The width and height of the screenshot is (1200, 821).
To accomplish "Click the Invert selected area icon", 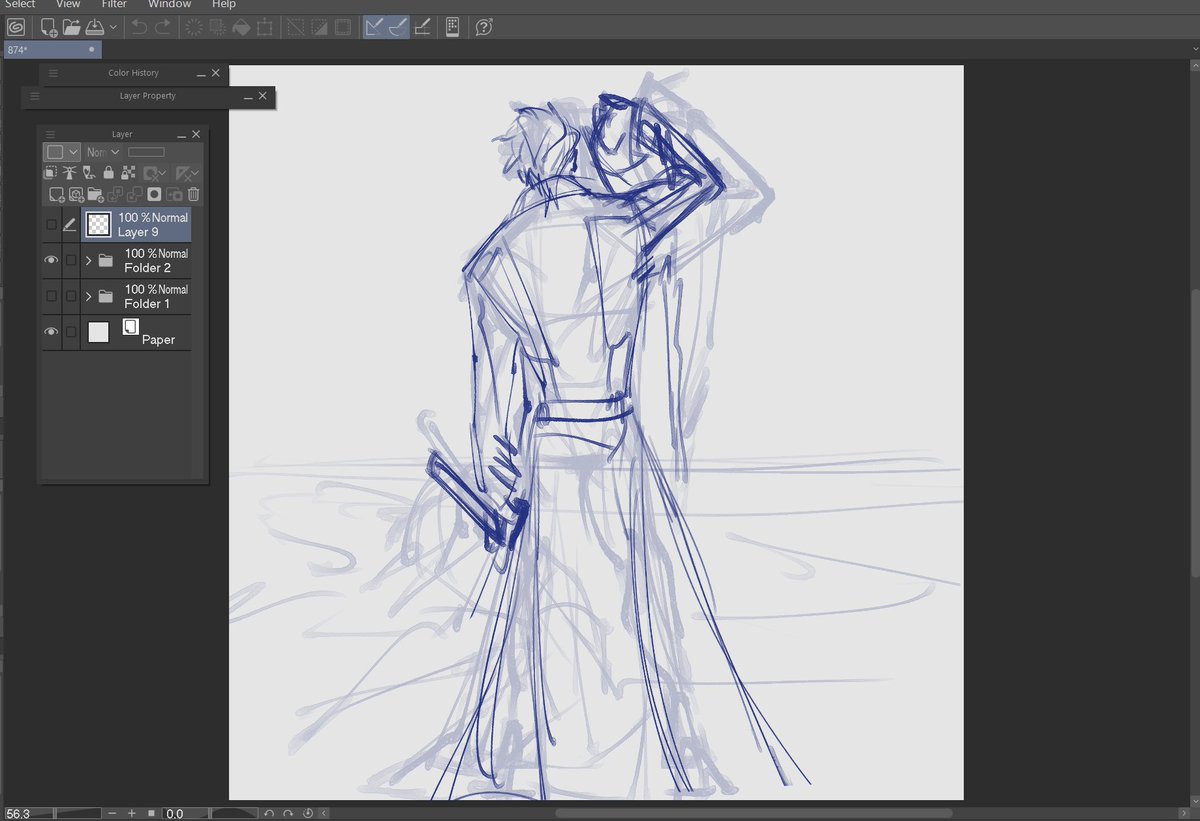I will click(x=319, y=27).
